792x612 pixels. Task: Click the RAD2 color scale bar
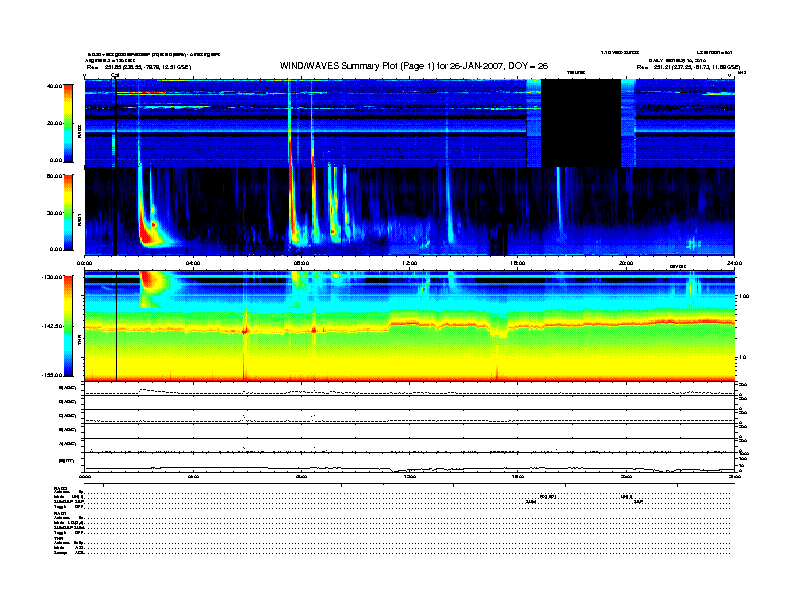68,124
